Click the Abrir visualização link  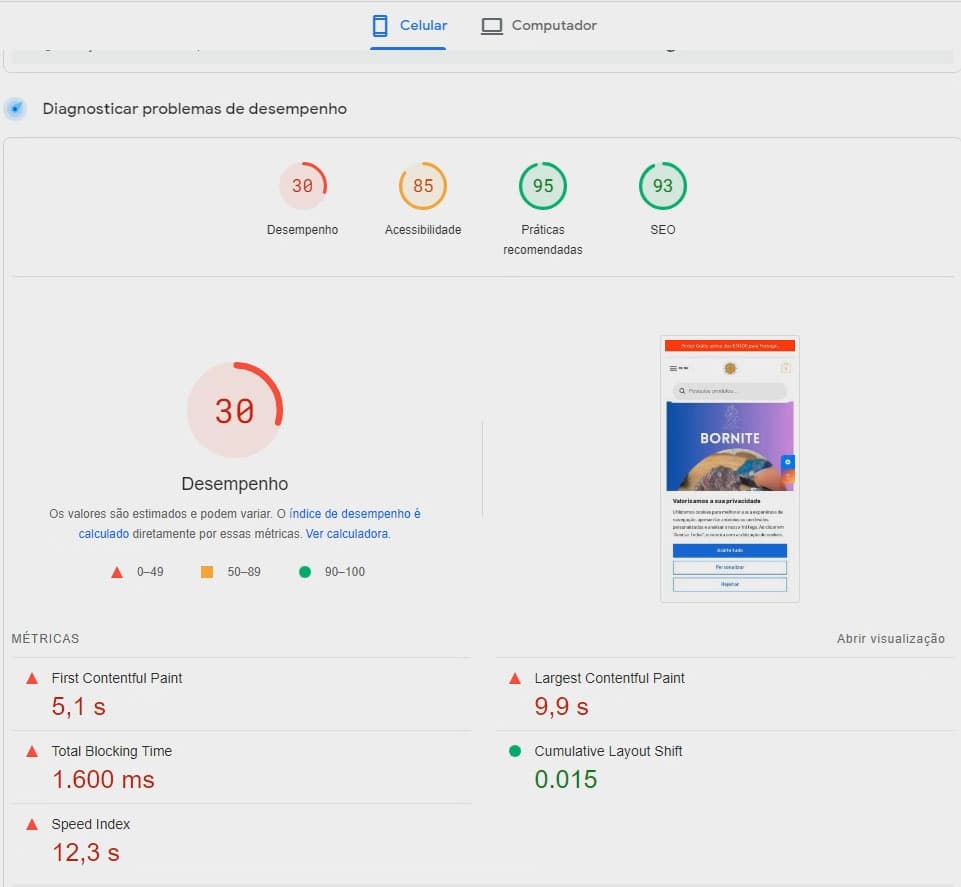[890, 638]
